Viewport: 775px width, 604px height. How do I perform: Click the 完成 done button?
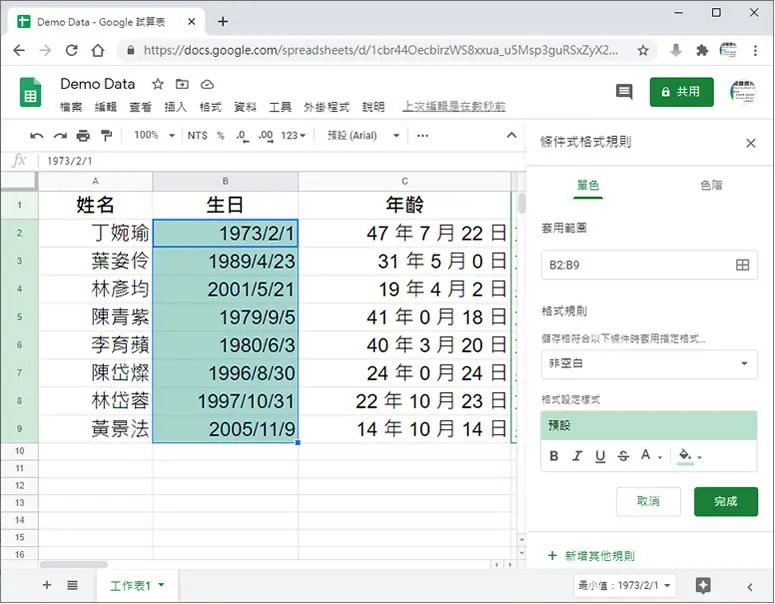coord(726,501)
